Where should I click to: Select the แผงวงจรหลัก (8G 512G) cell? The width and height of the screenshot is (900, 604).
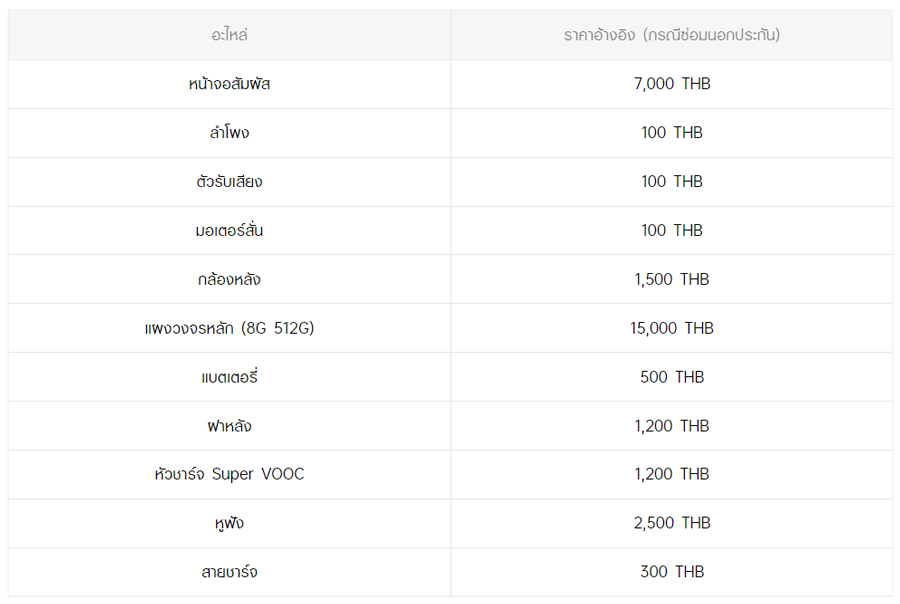click(x=229, y=328)
